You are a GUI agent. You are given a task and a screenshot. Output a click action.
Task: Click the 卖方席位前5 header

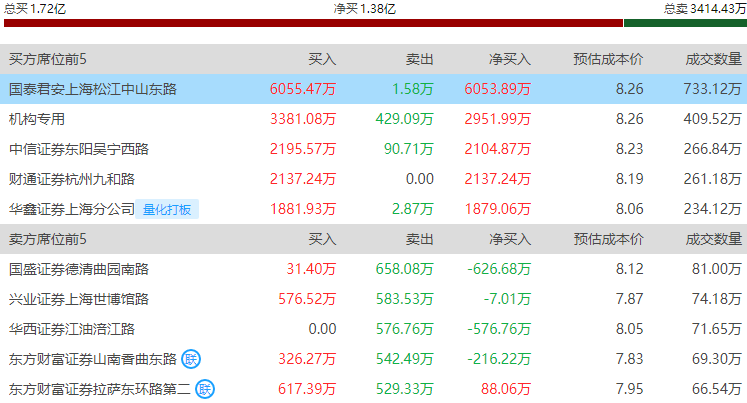click(x=48, y=239)
